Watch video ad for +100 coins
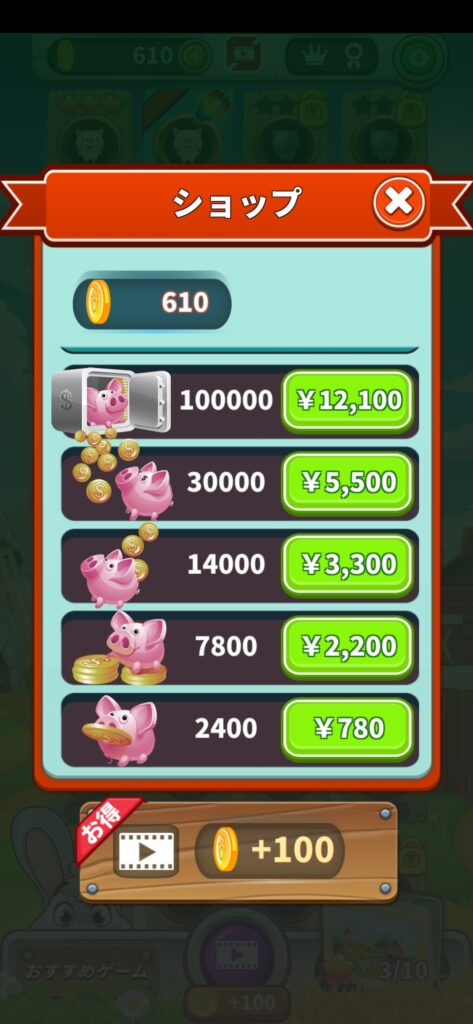 [x=238, y=852]
